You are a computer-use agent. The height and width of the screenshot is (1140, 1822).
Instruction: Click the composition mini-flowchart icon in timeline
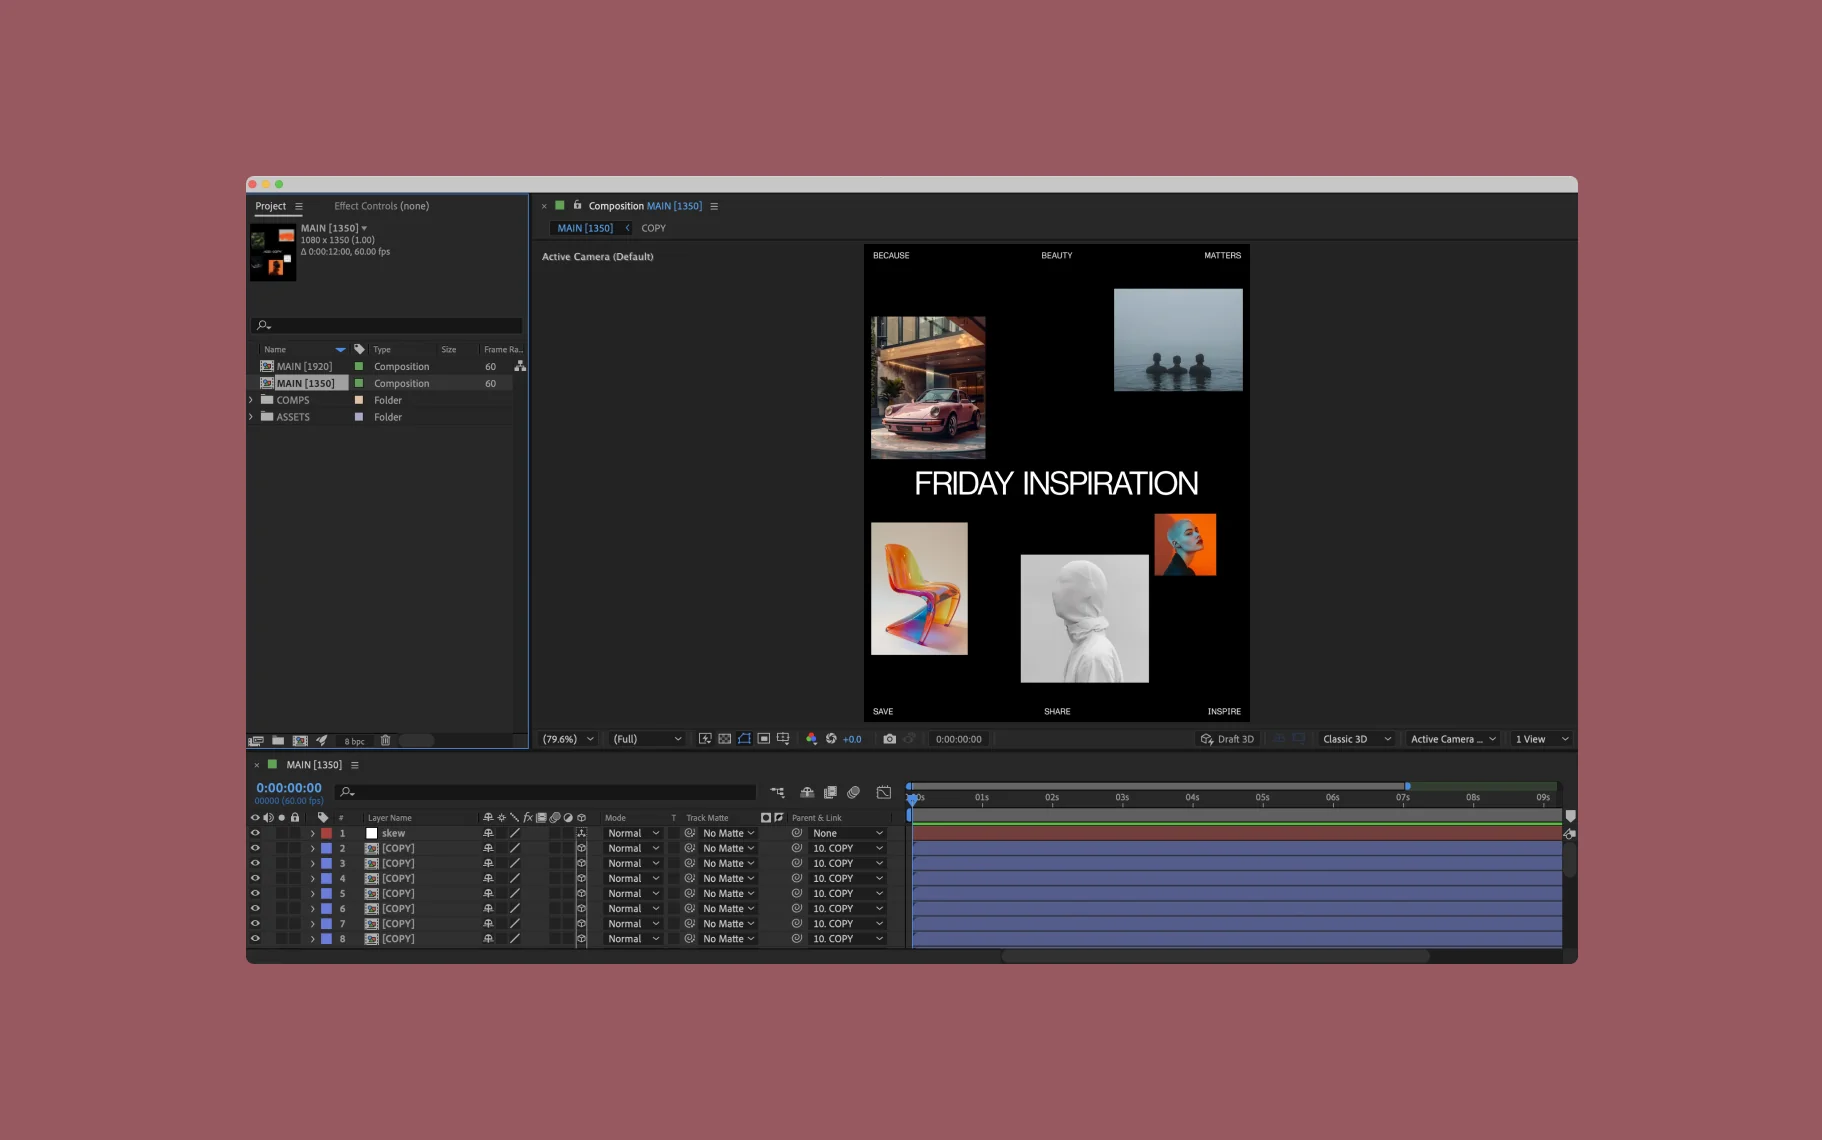[x=777, y=792]
